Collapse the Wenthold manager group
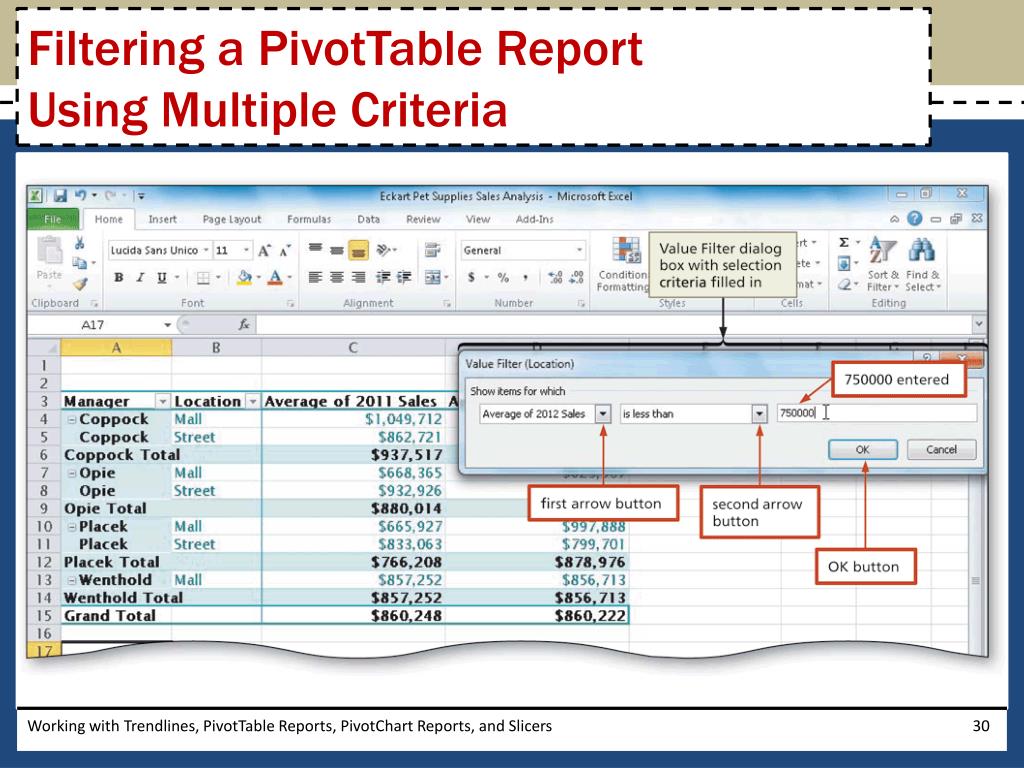The image size is (1024, 768). (72, 581)
